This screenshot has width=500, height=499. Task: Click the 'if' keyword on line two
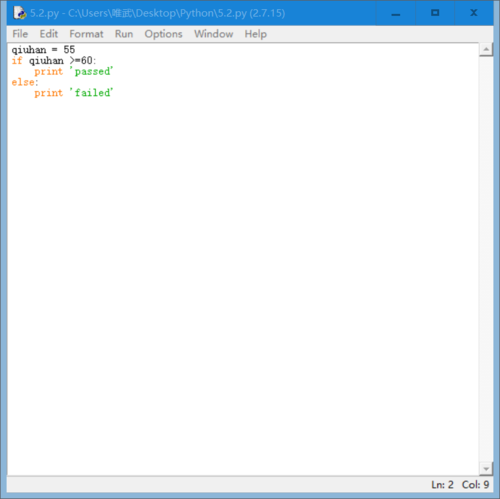click(17, 61)
